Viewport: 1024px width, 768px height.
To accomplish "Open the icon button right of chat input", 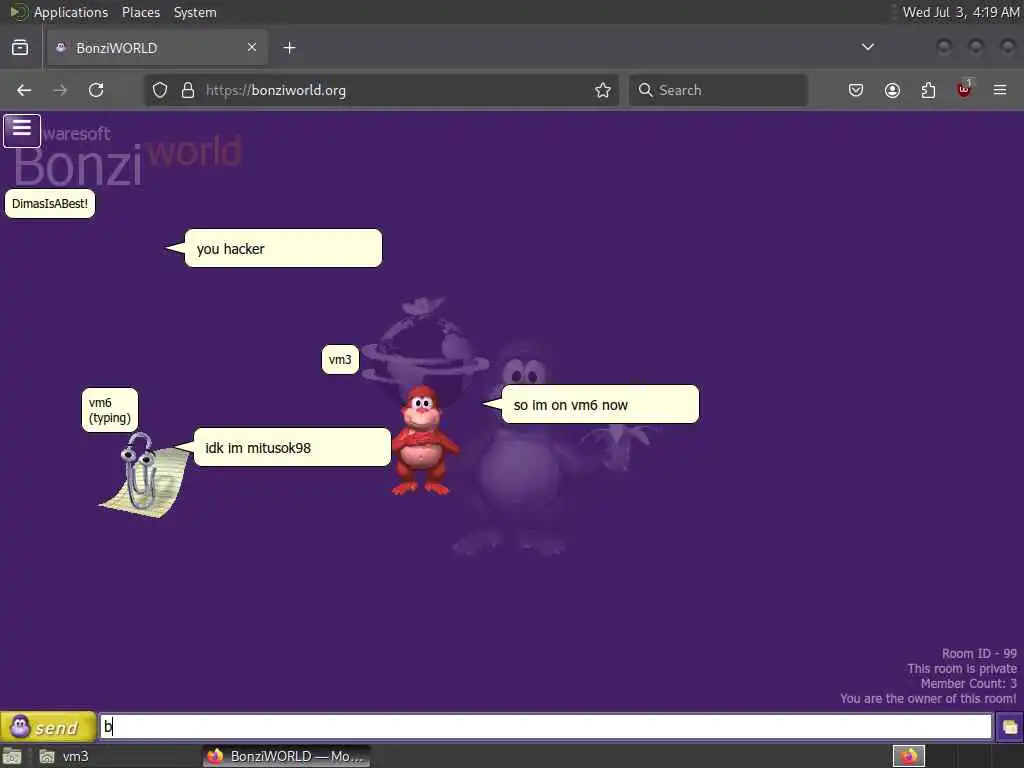I will tap(1009, 727).
